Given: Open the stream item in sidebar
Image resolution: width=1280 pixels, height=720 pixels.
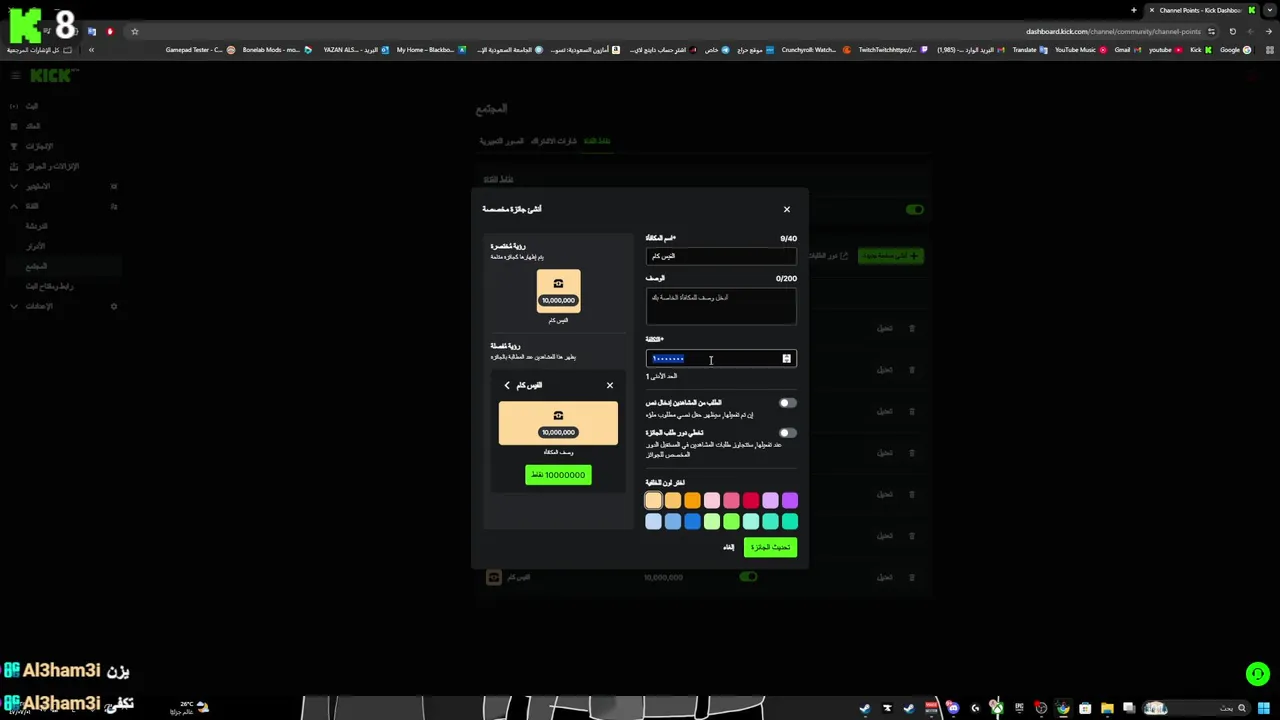Looking at the screenshot, I should pyautogui.click(x=32, y=106).
